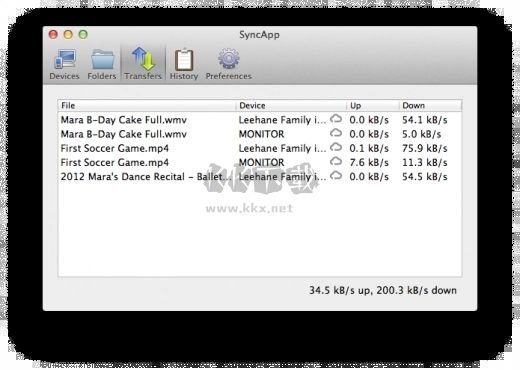Click MONITOR device in the 5.0 kB/s row
The width and height of the screenshot is (520, 370).
click(261, 134)
